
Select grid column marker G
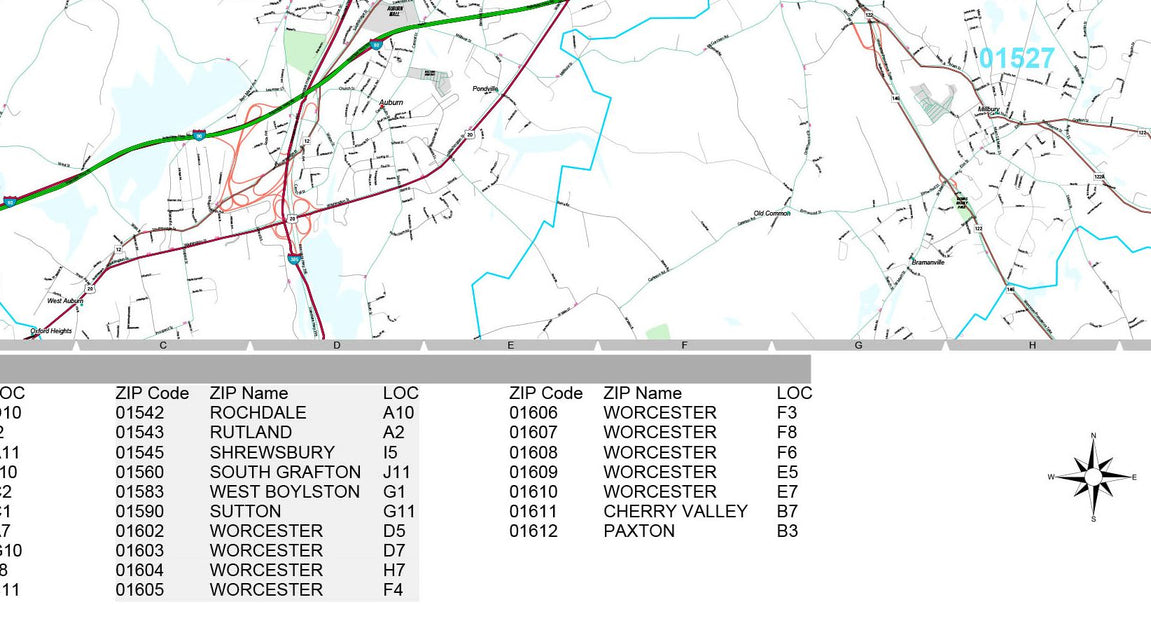[x=858, y=346]
